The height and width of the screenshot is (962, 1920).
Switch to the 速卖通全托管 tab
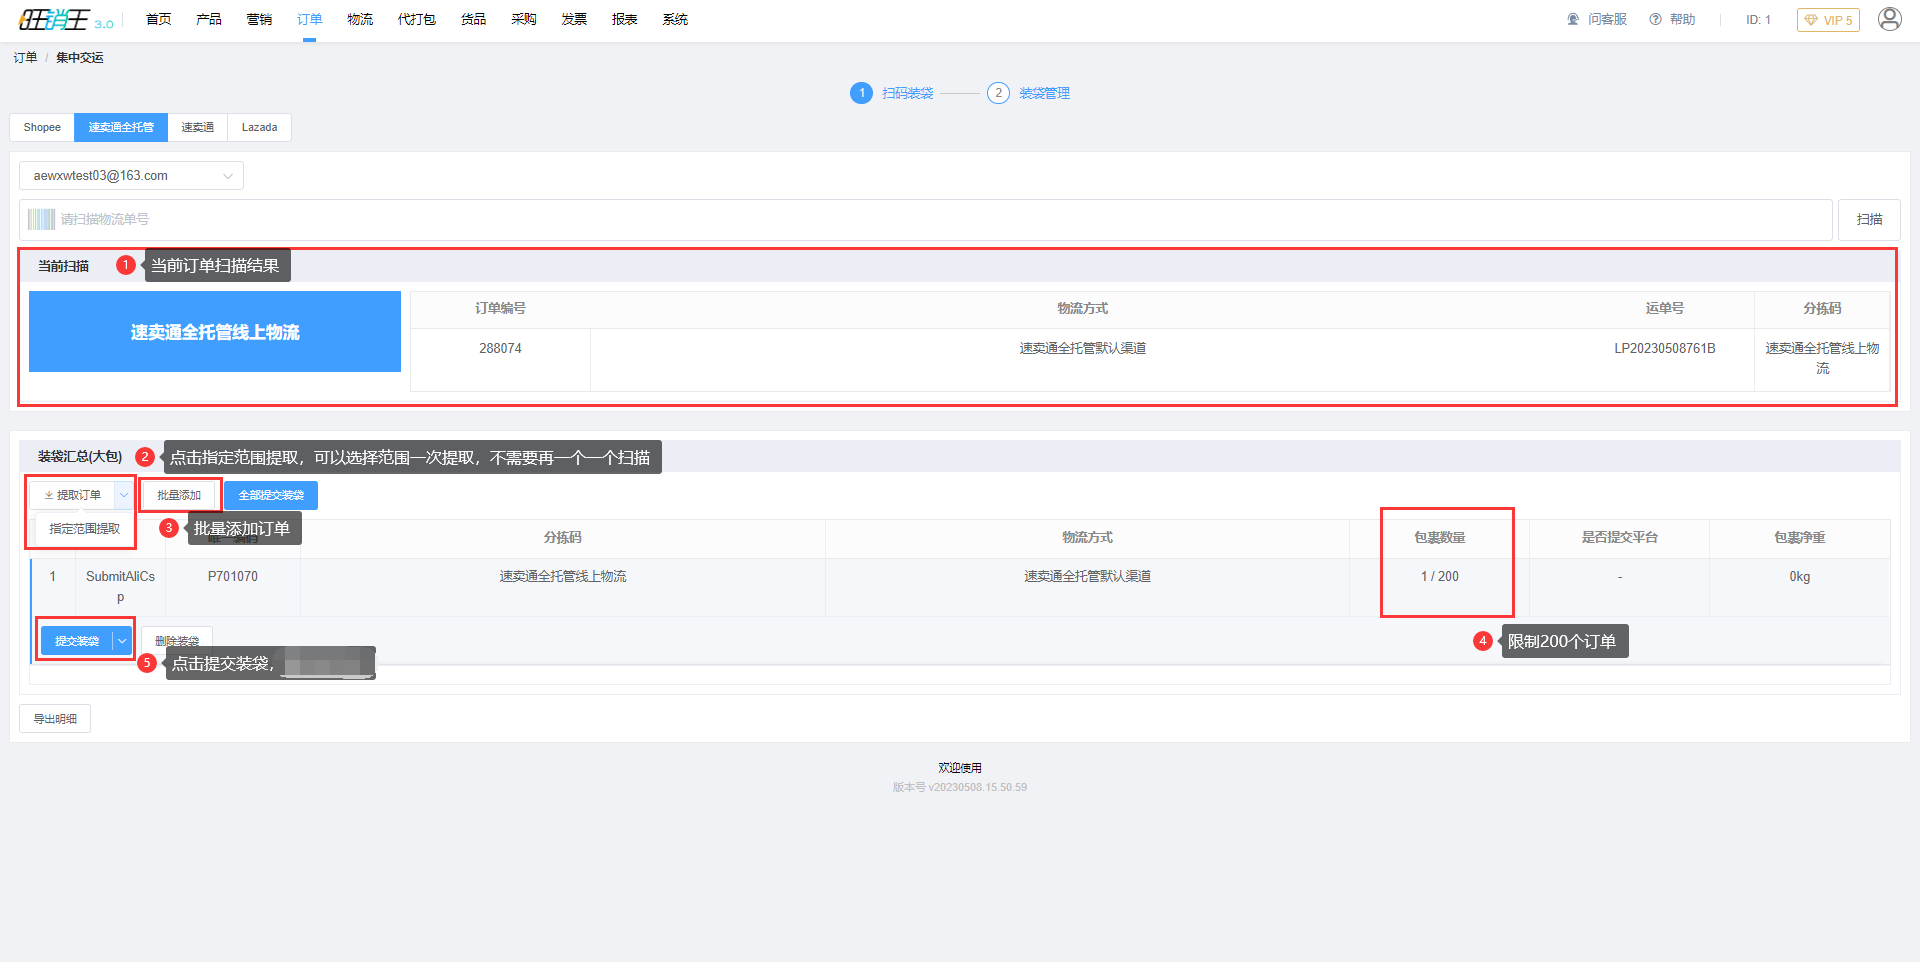pos(121,127)
